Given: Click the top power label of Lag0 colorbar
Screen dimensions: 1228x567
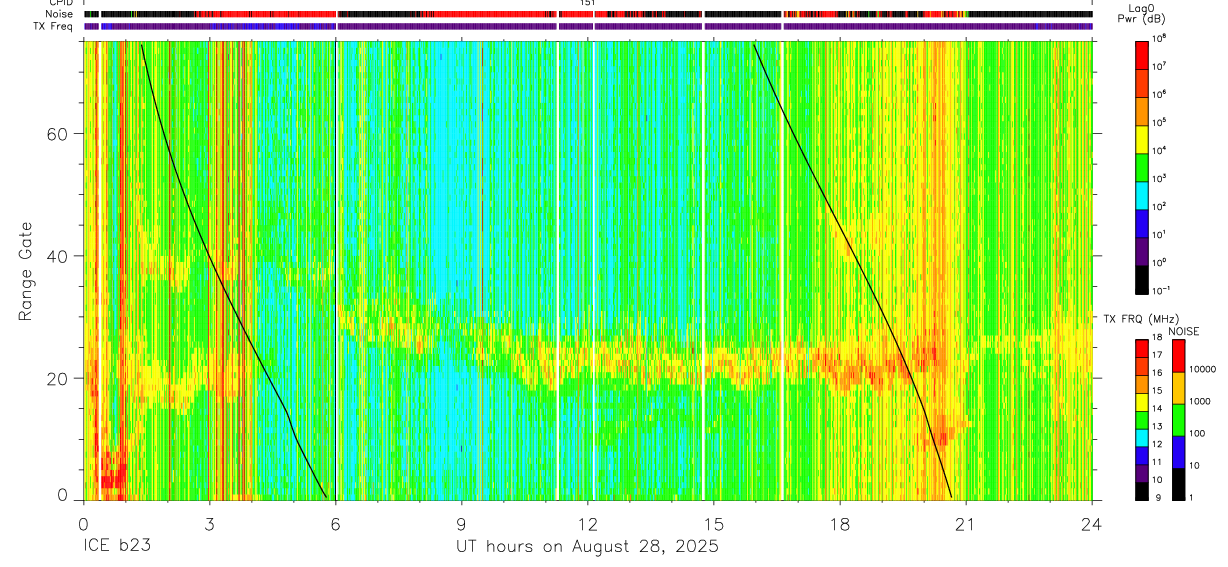Looking at the screenshot, I should tap(1161, 38).
